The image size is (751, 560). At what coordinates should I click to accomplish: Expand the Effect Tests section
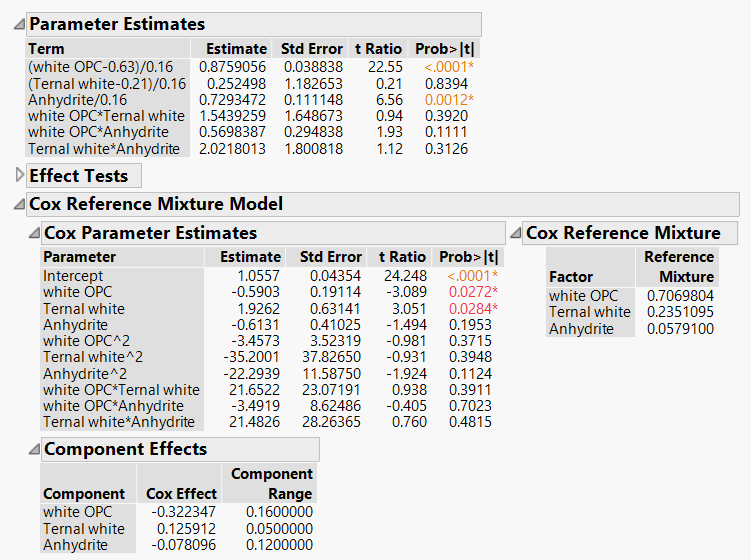(x=20, y=175)
